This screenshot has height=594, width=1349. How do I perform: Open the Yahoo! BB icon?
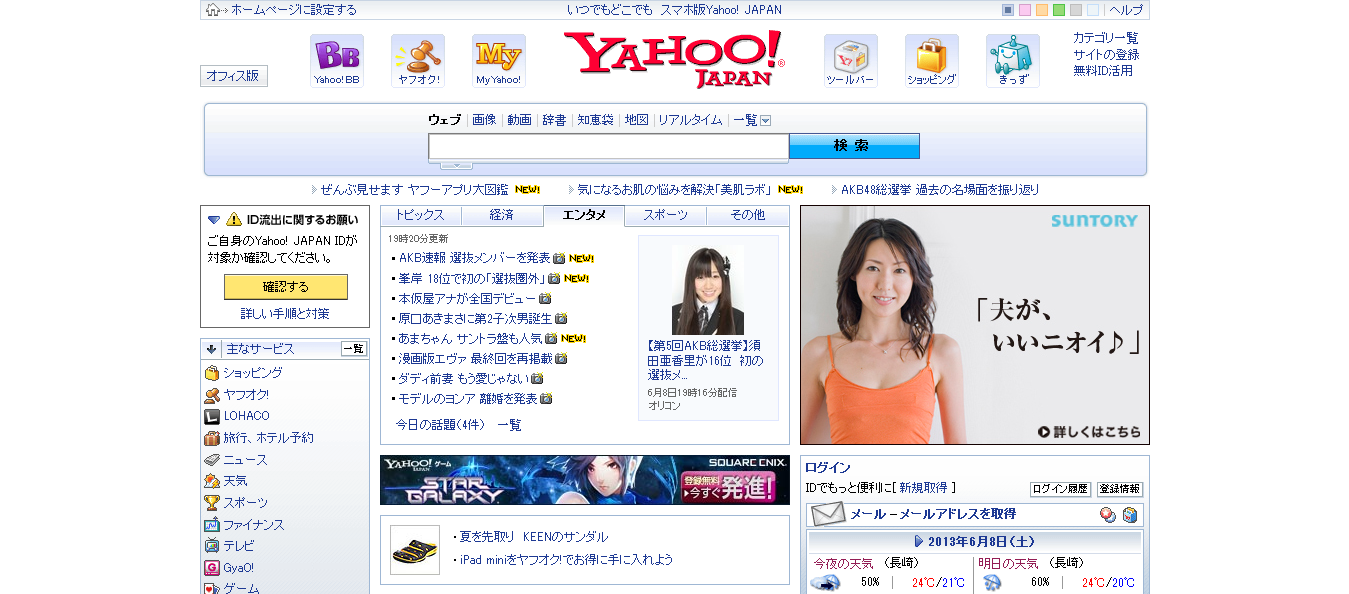coord(337,61)
